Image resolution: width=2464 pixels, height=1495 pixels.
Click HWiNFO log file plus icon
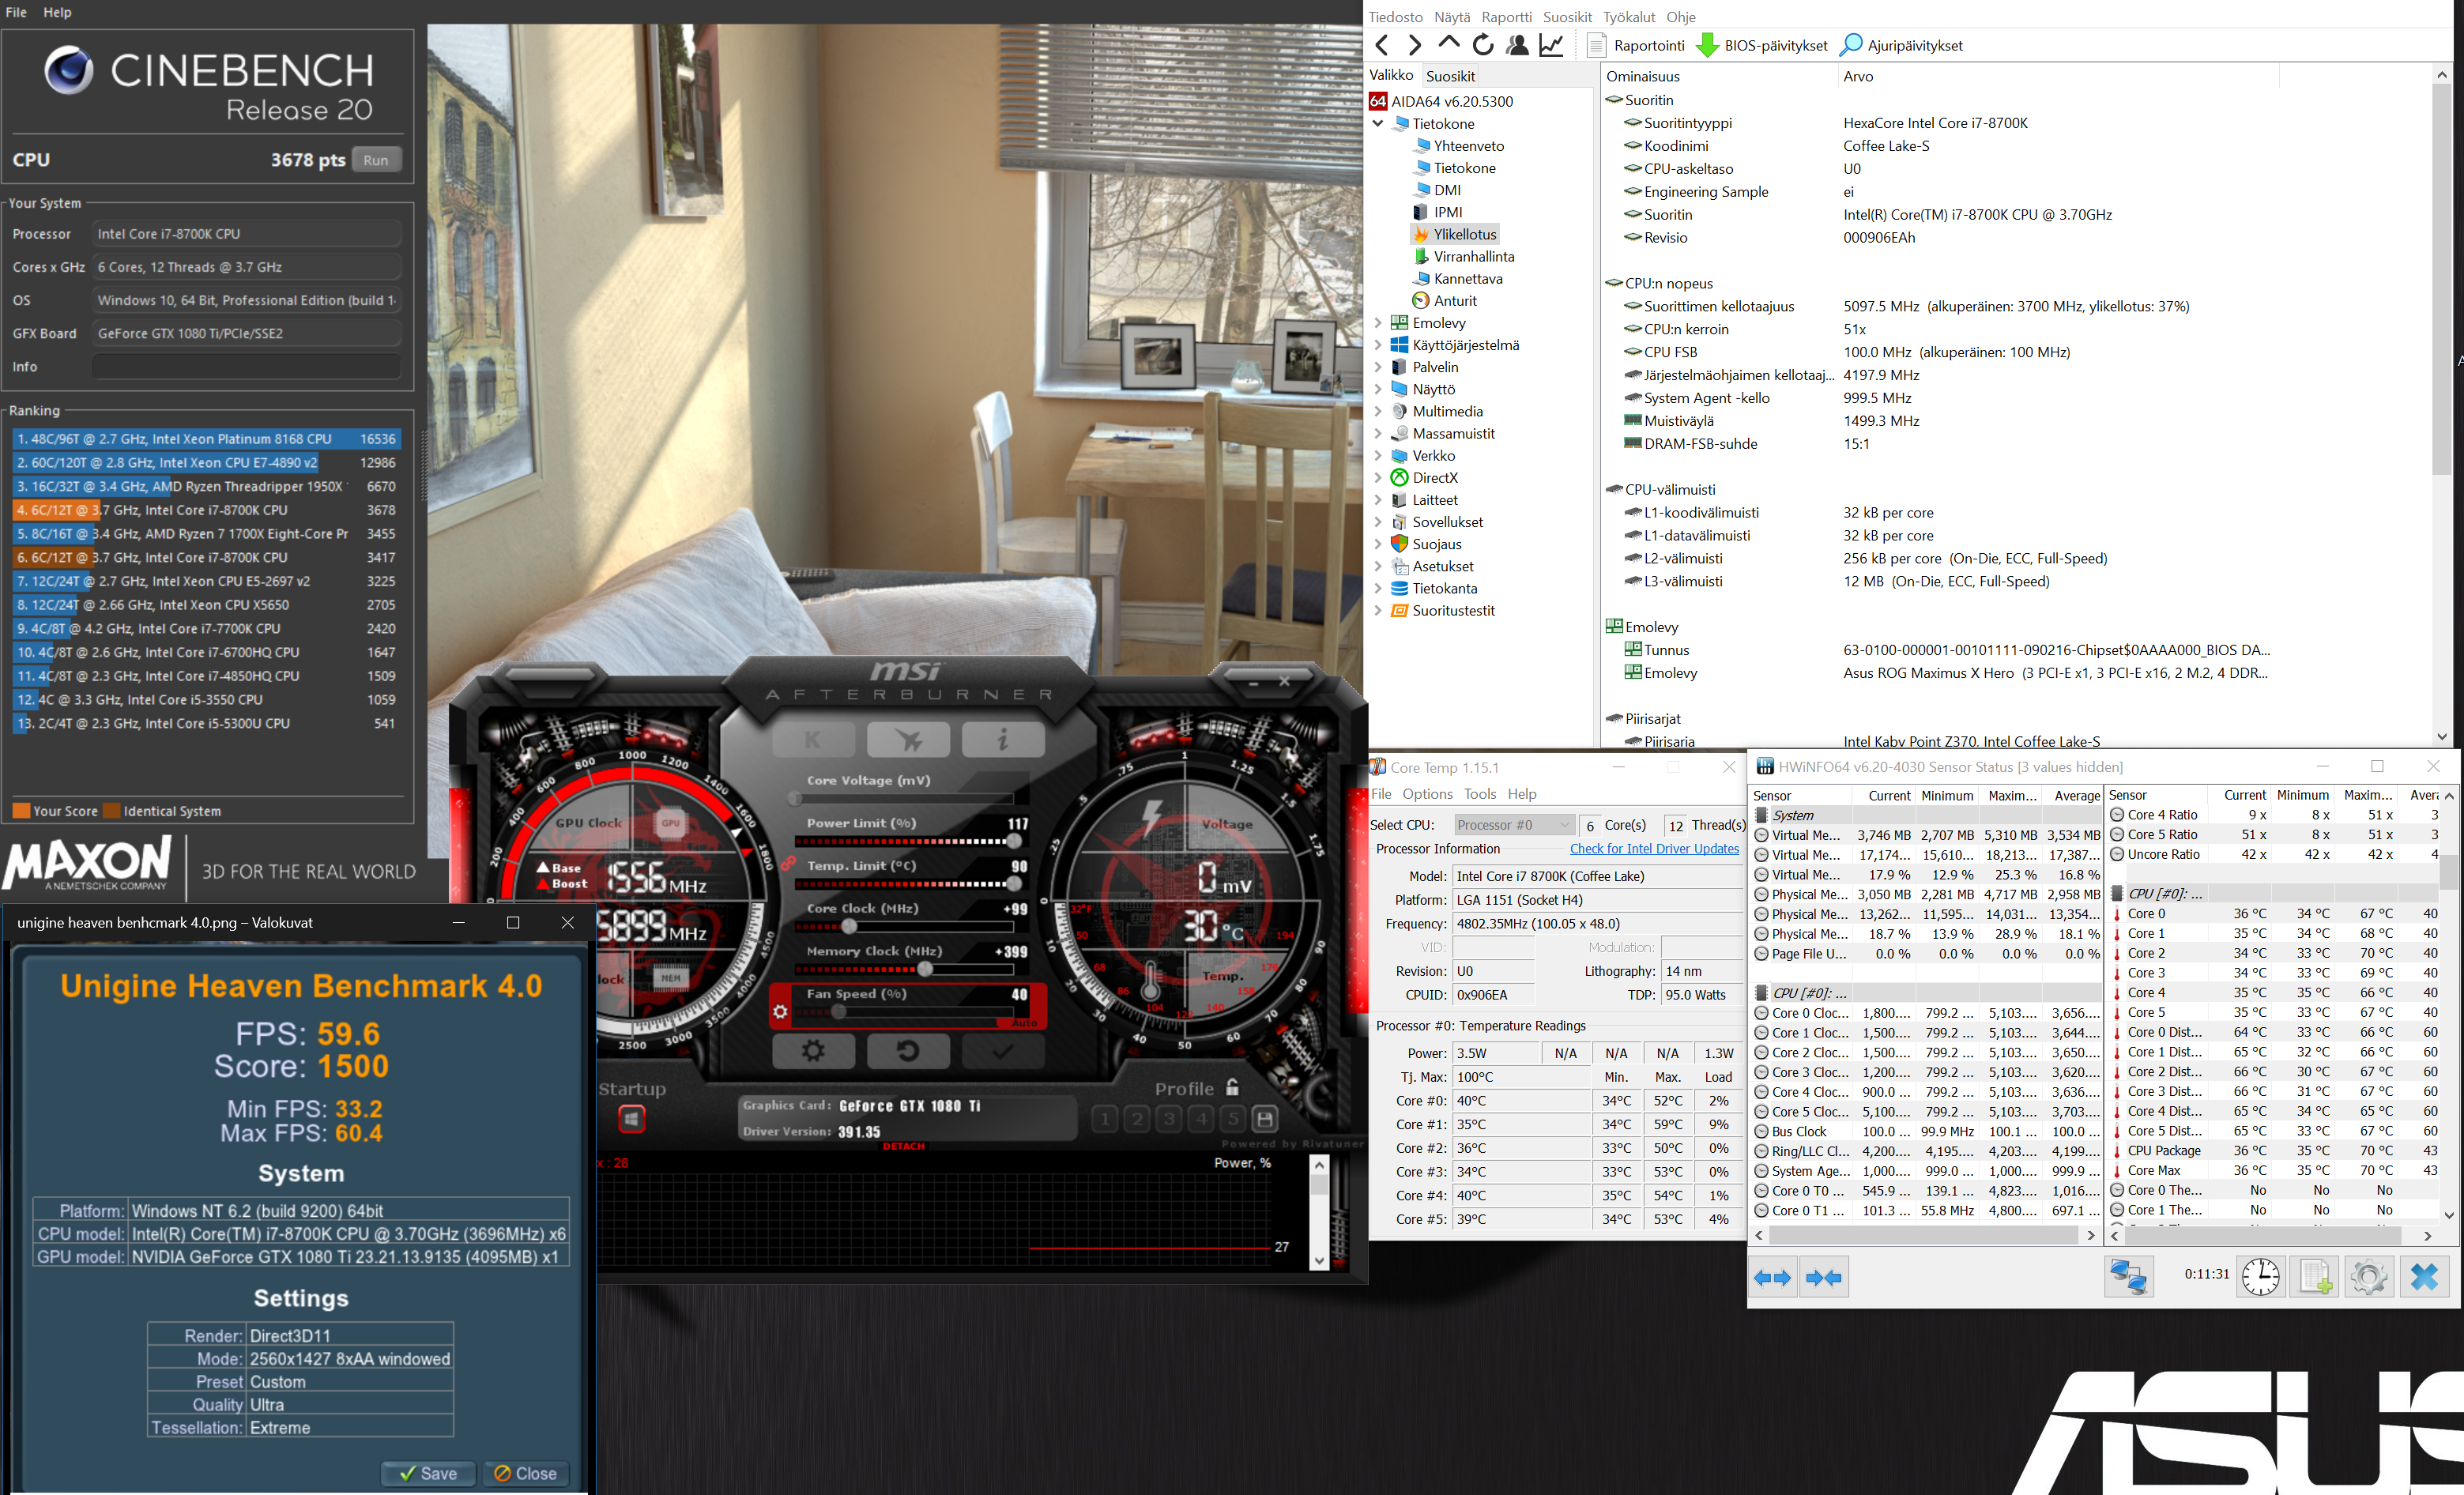point(2315,1277)
